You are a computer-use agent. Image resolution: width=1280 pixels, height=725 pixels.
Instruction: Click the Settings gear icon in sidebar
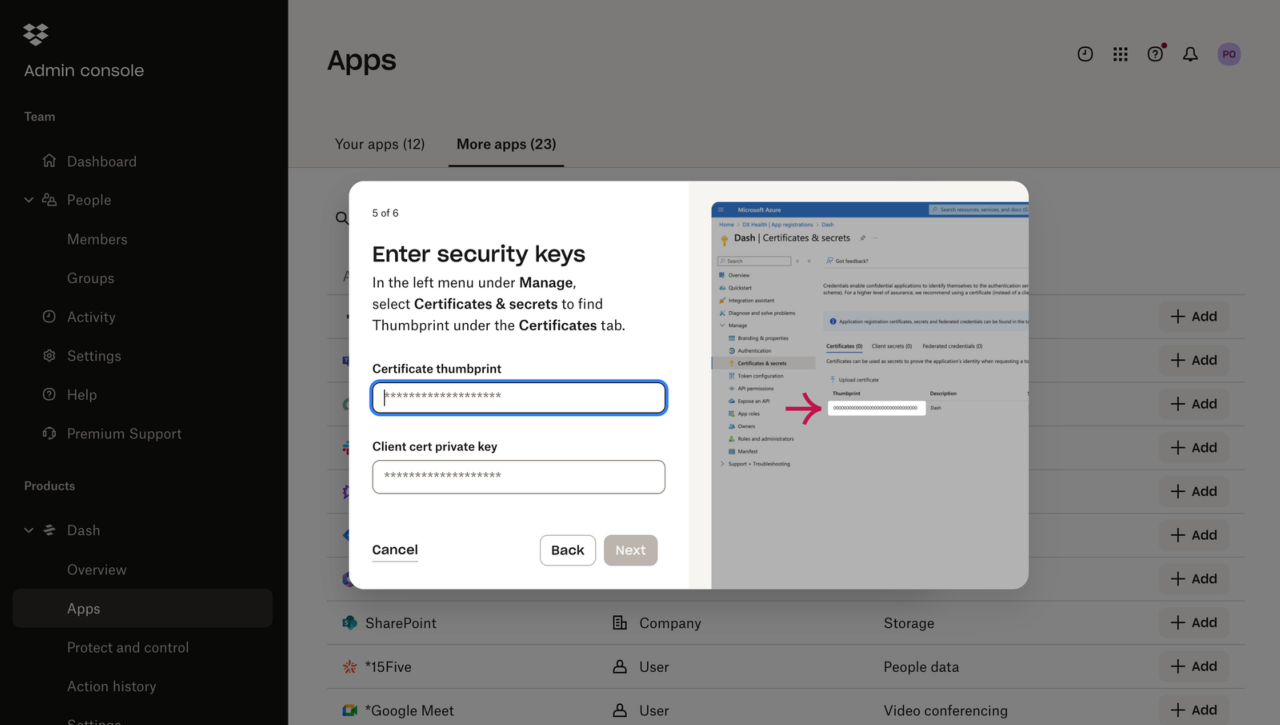(x=48, y=356)
